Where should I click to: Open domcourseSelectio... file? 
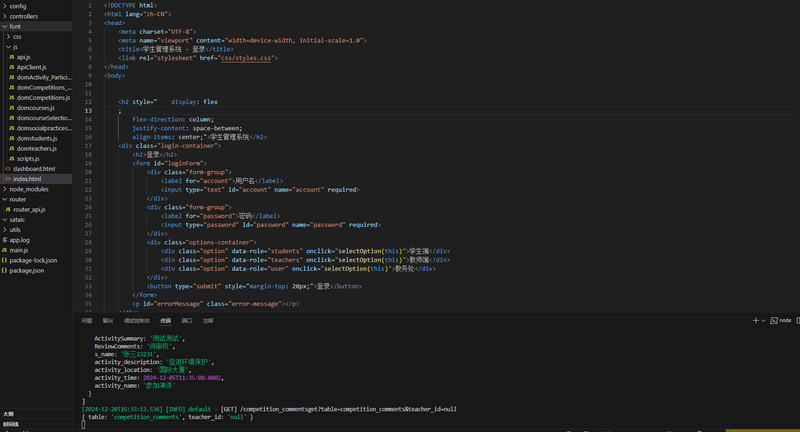click(x=44, y=118)
